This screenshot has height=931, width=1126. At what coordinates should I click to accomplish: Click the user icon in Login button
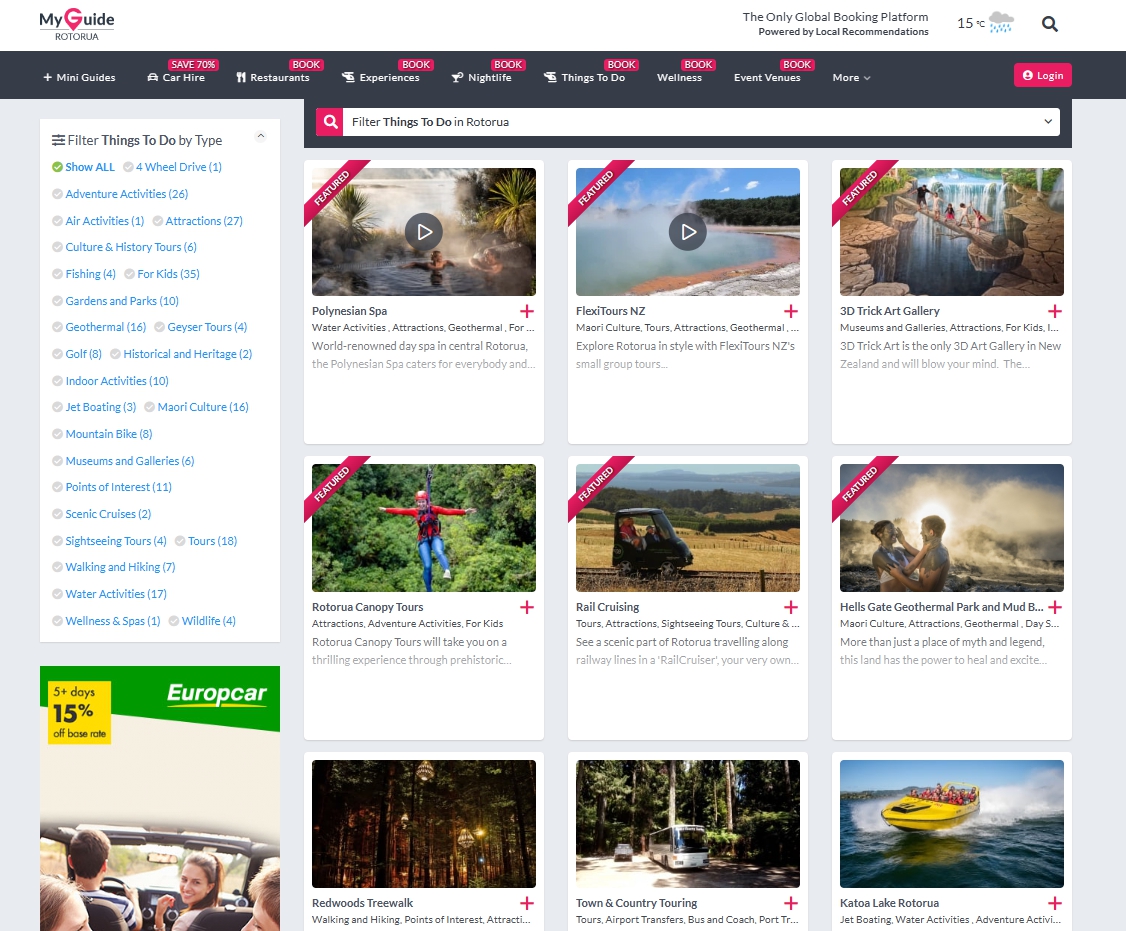(x=1028, y=75)
